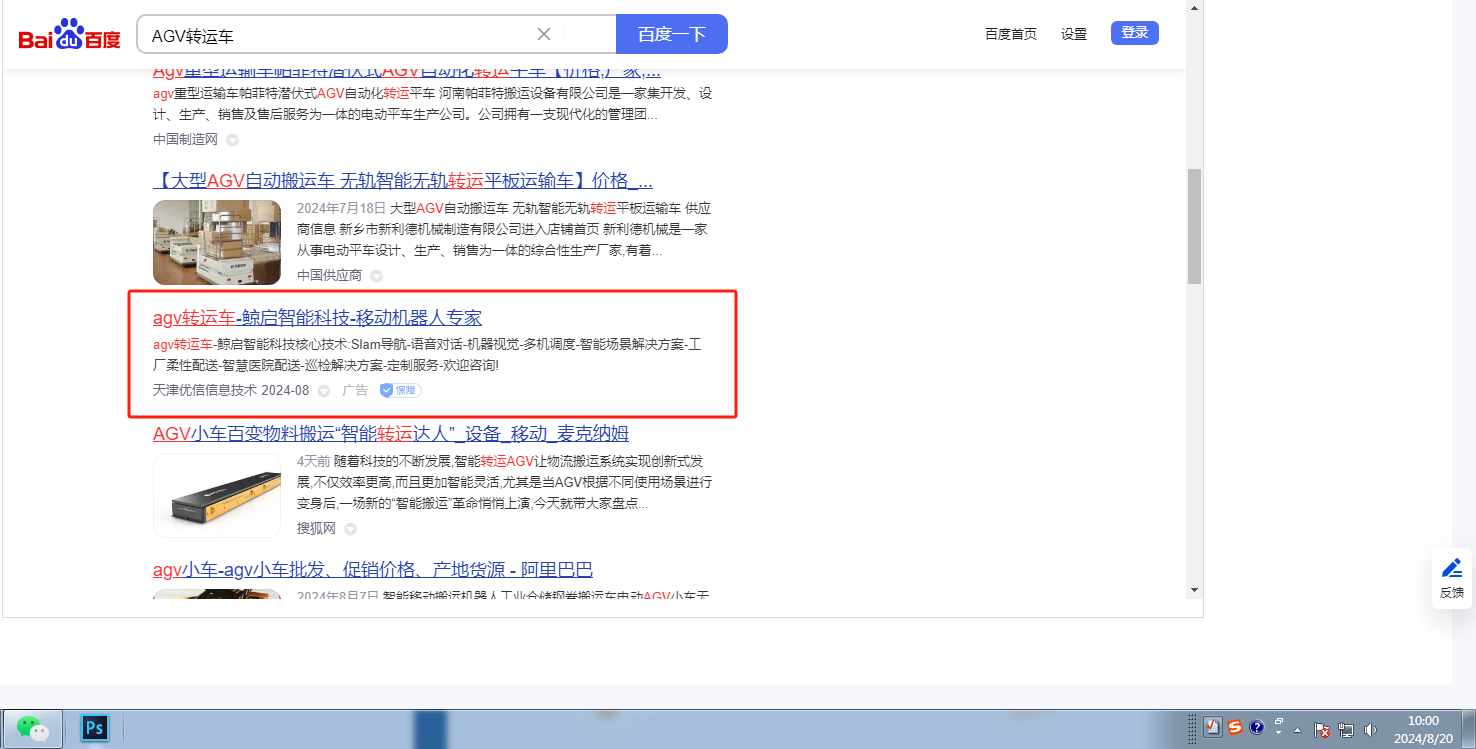This screenshot has width=1476, height=749.
Task: Open the 反馈 feedback pencil icon
Action: (1452, 569)
